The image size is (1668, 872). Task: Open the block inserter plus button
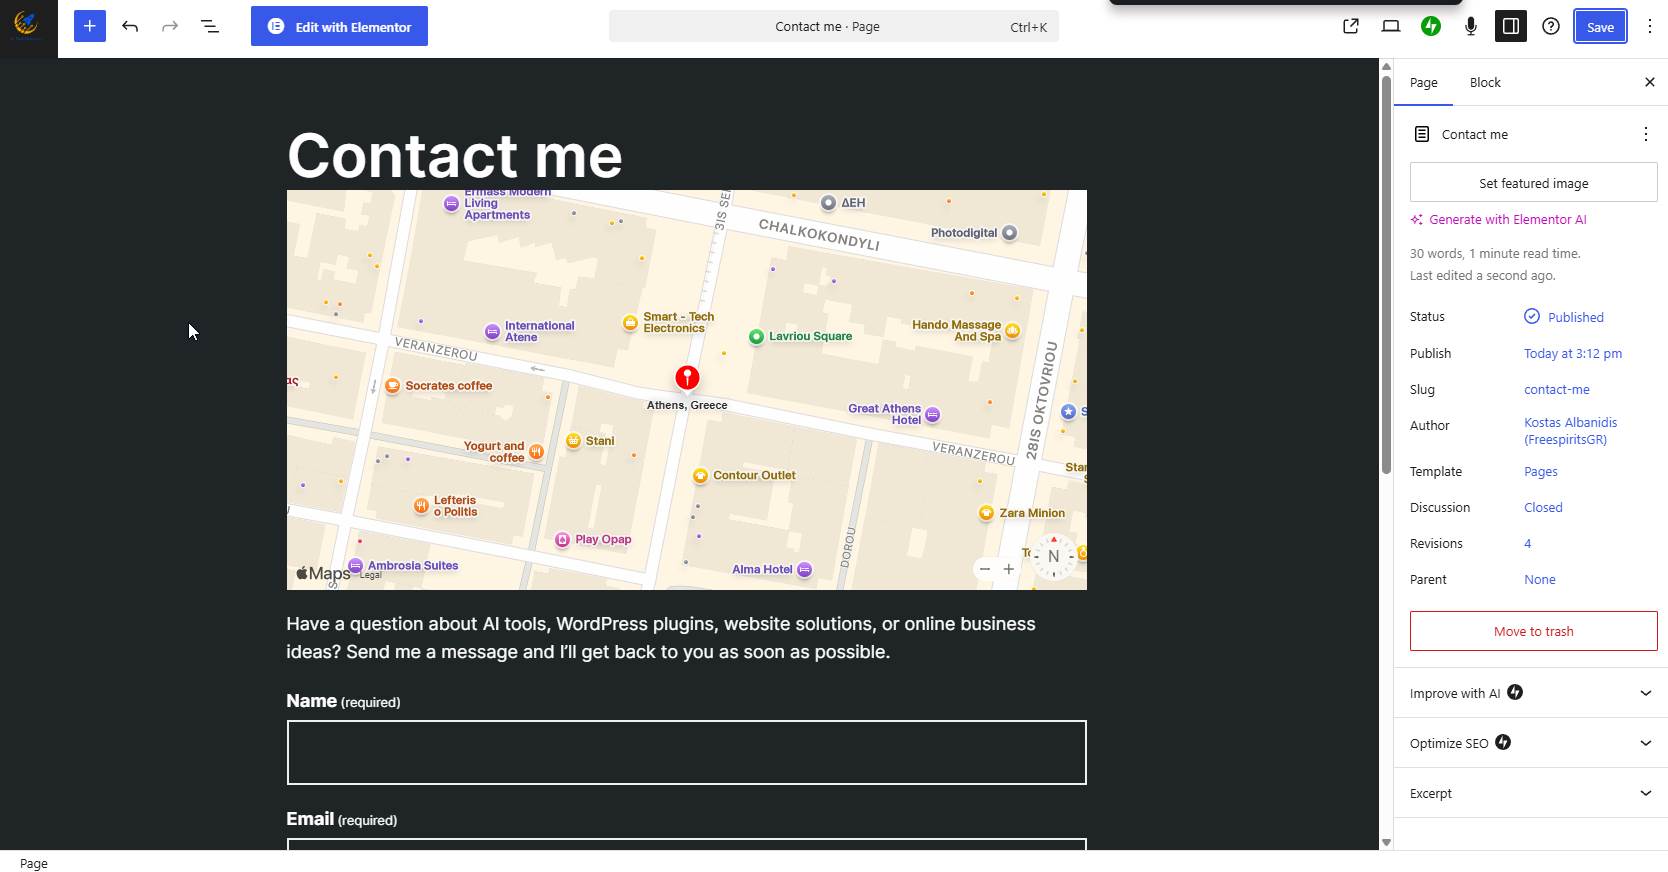(89, 26)
